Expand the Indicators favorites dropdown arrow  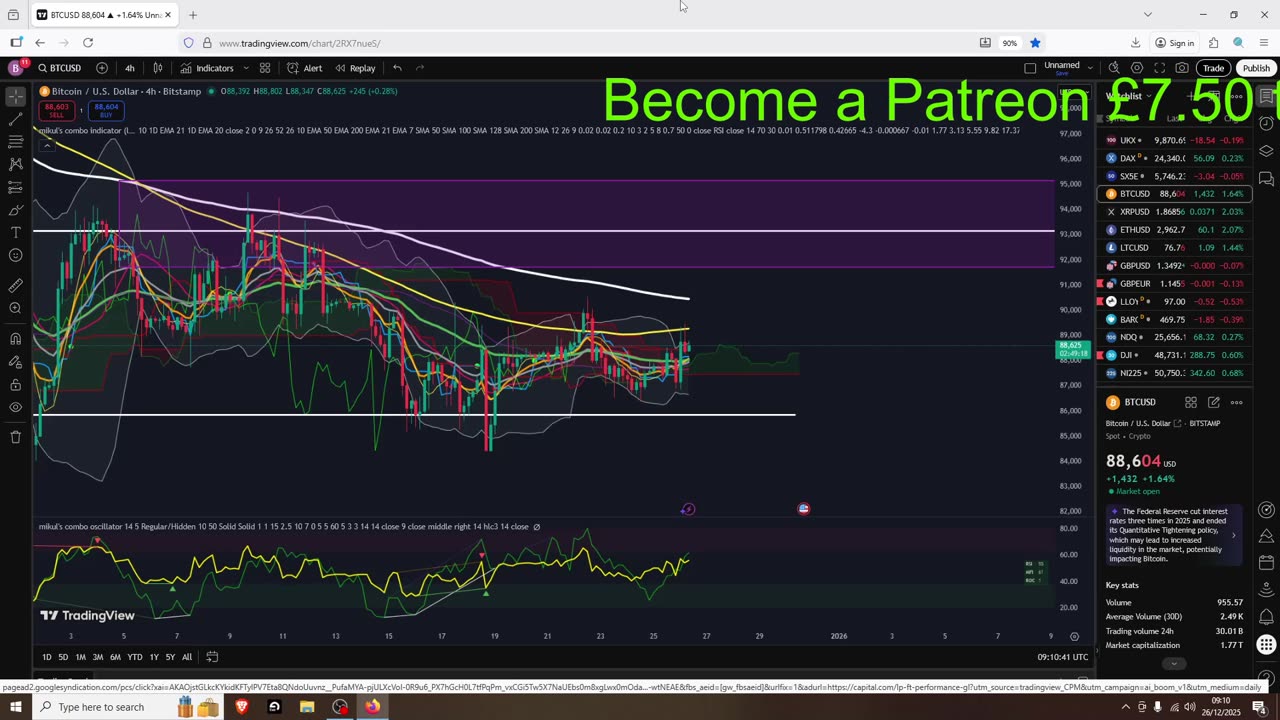pyautogui.click(x=244, y=68)
